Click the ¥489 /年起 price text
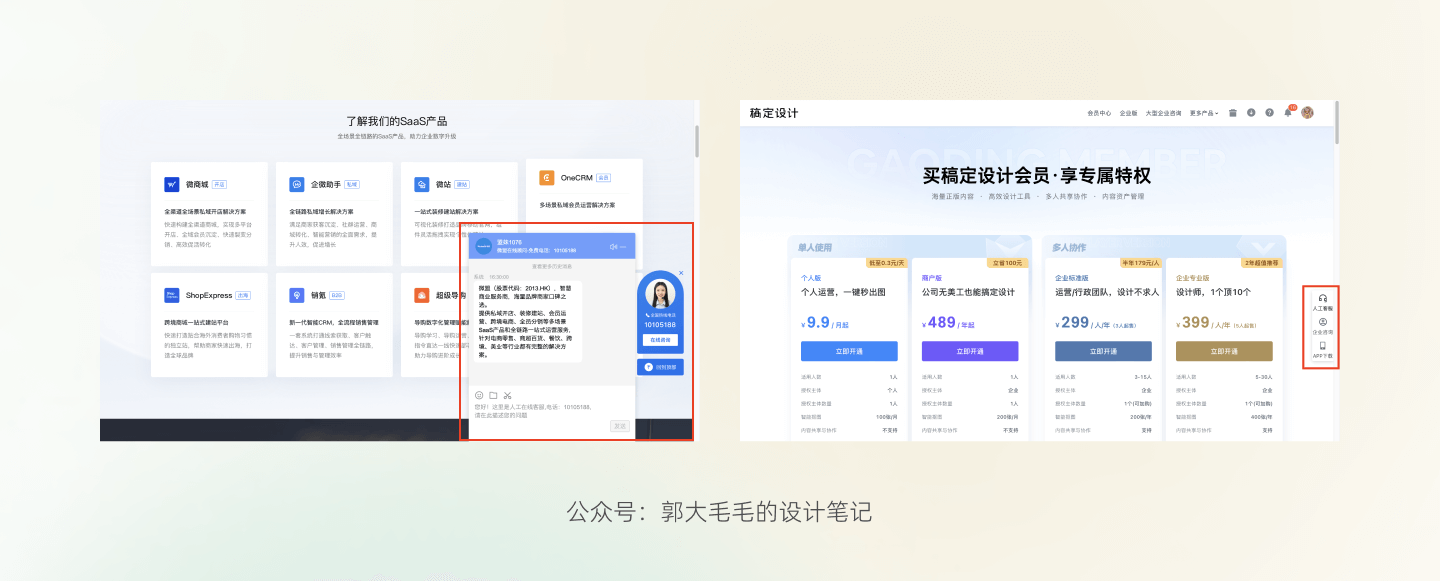The height and width of the screenshot is (581, 1440). click(x=946, y=323)
